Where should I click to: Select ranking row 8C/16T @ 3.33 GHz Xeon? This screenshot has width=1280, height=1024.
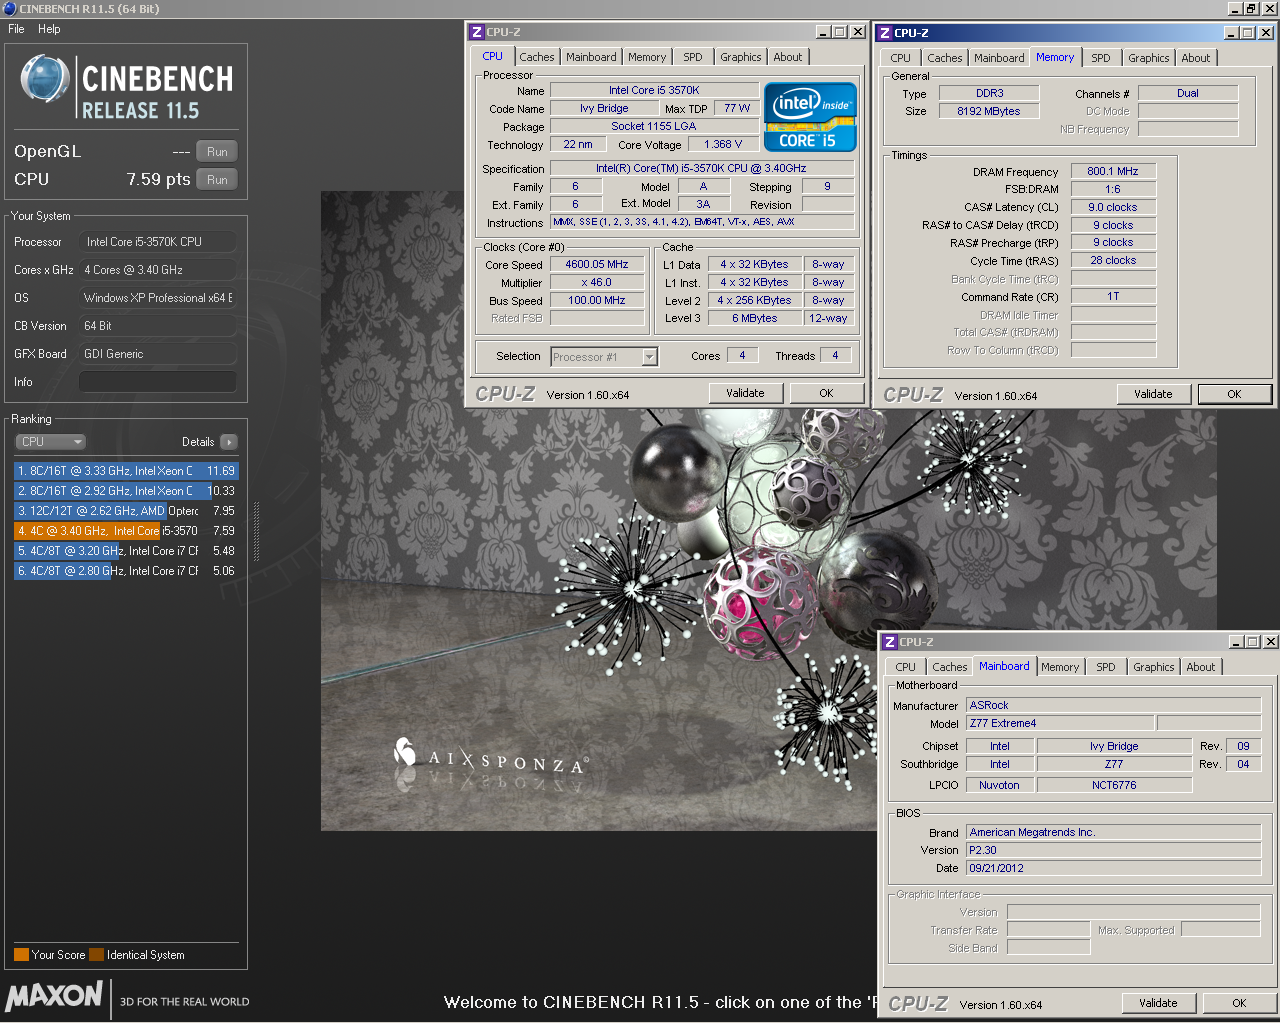pyautogui.click(x=126, y=471)
